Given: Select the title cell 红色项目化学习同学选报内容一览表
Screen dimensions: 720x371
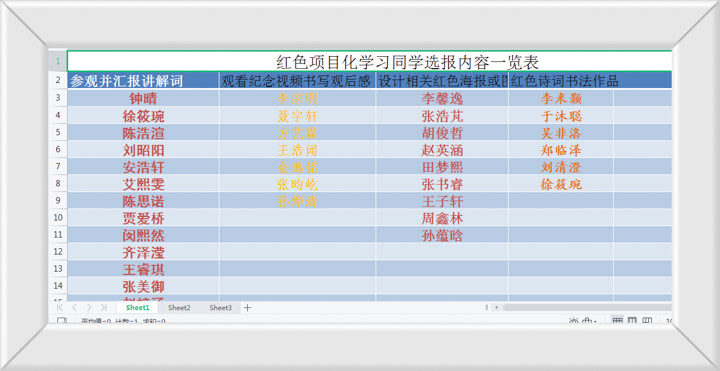Looking at the screenshot, I should (x=370, y=62).
